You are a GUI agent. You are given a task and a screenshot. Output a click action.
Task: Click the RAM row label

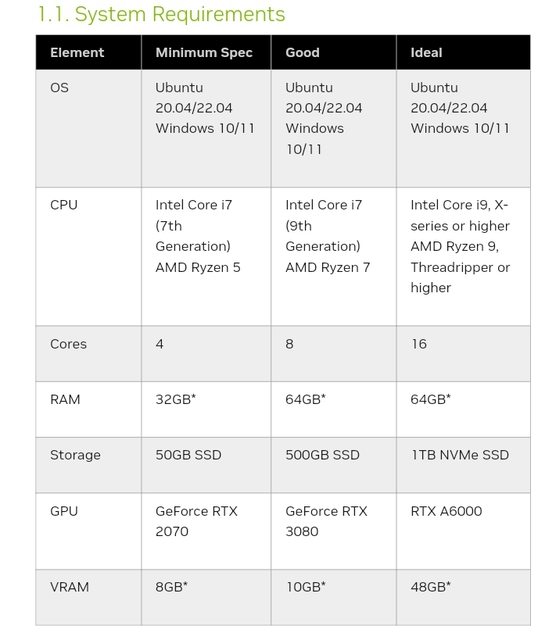click(65, 400)
